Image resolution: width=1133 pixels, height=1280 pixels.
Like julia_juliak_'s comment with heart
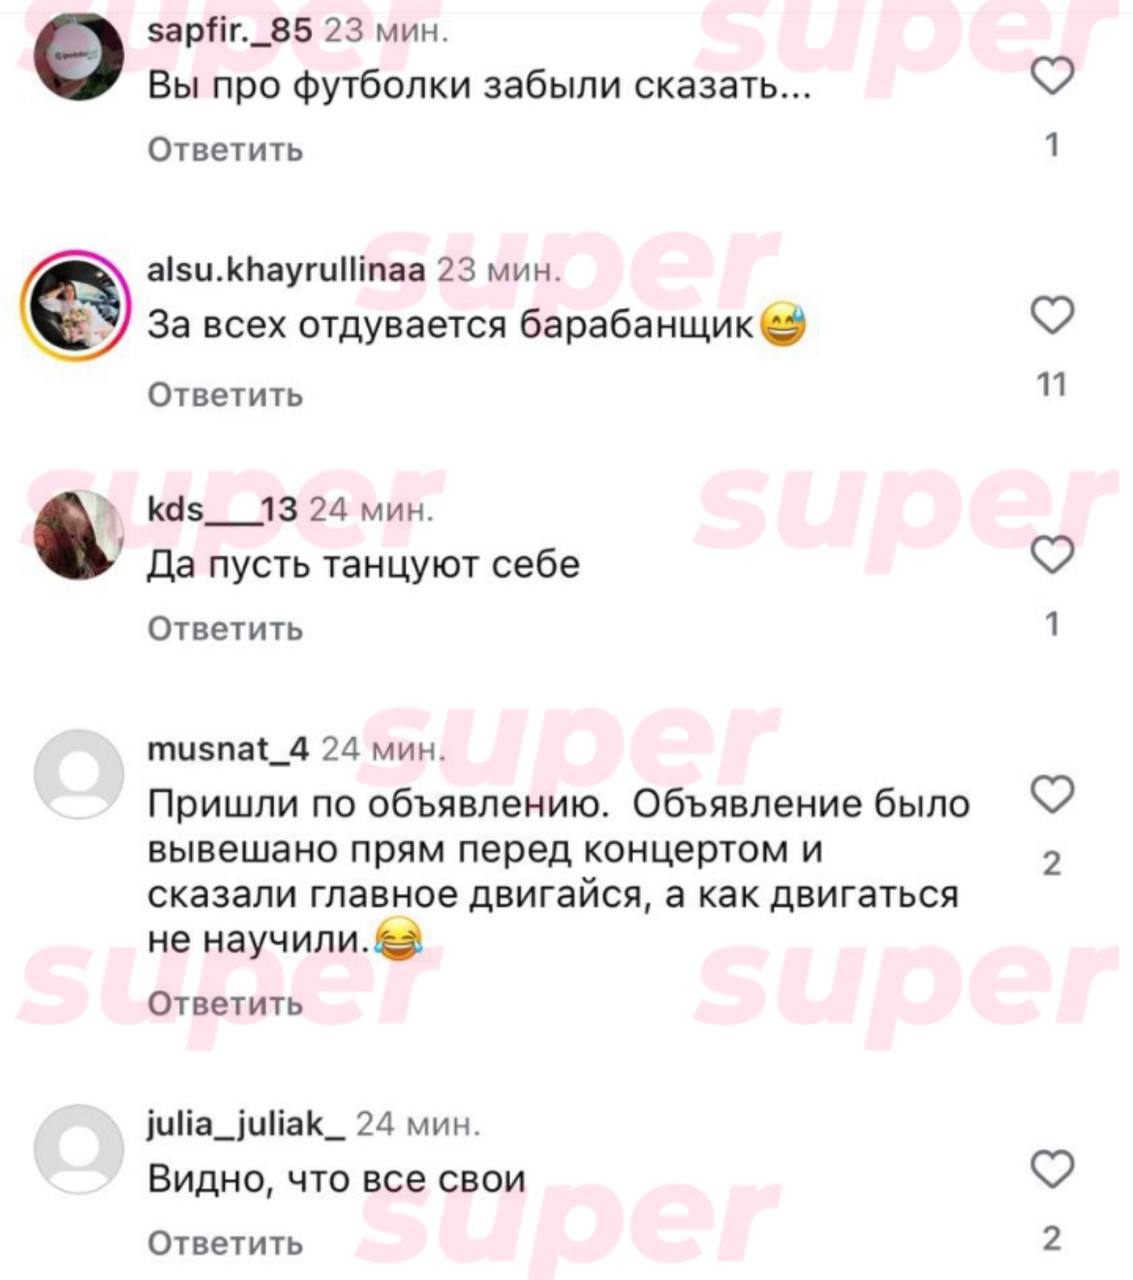(1051, 1169)
